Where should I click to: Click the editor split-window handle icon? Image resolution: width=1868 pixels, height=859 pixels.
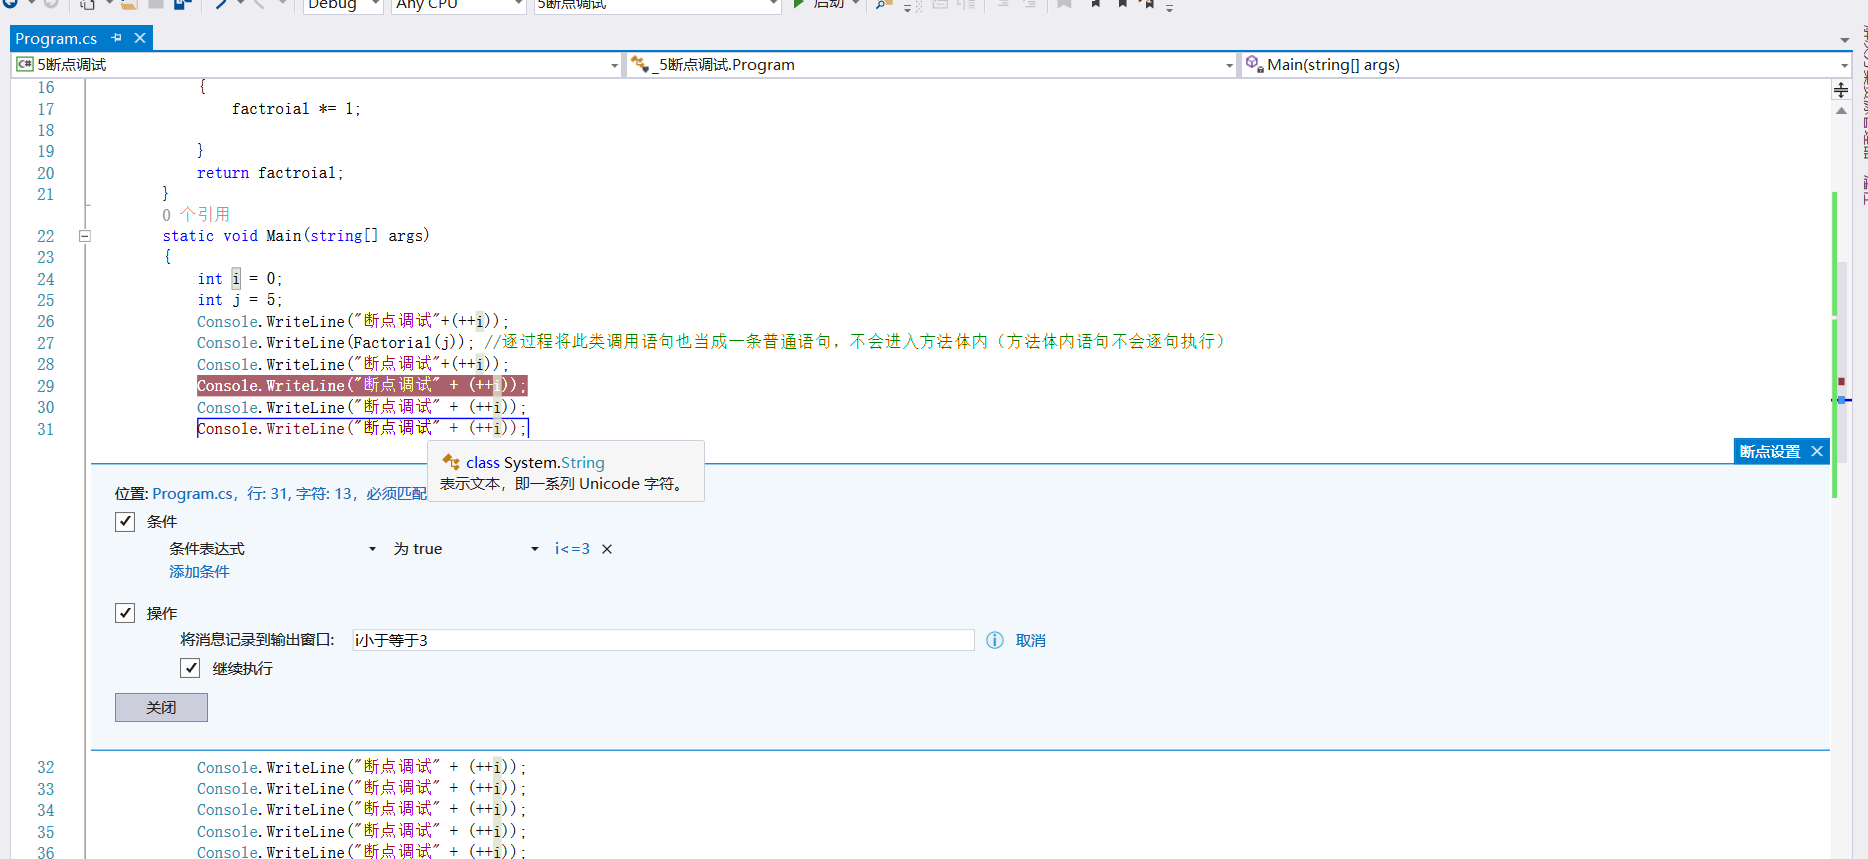pyautogui.click(x=1841, y=90)
